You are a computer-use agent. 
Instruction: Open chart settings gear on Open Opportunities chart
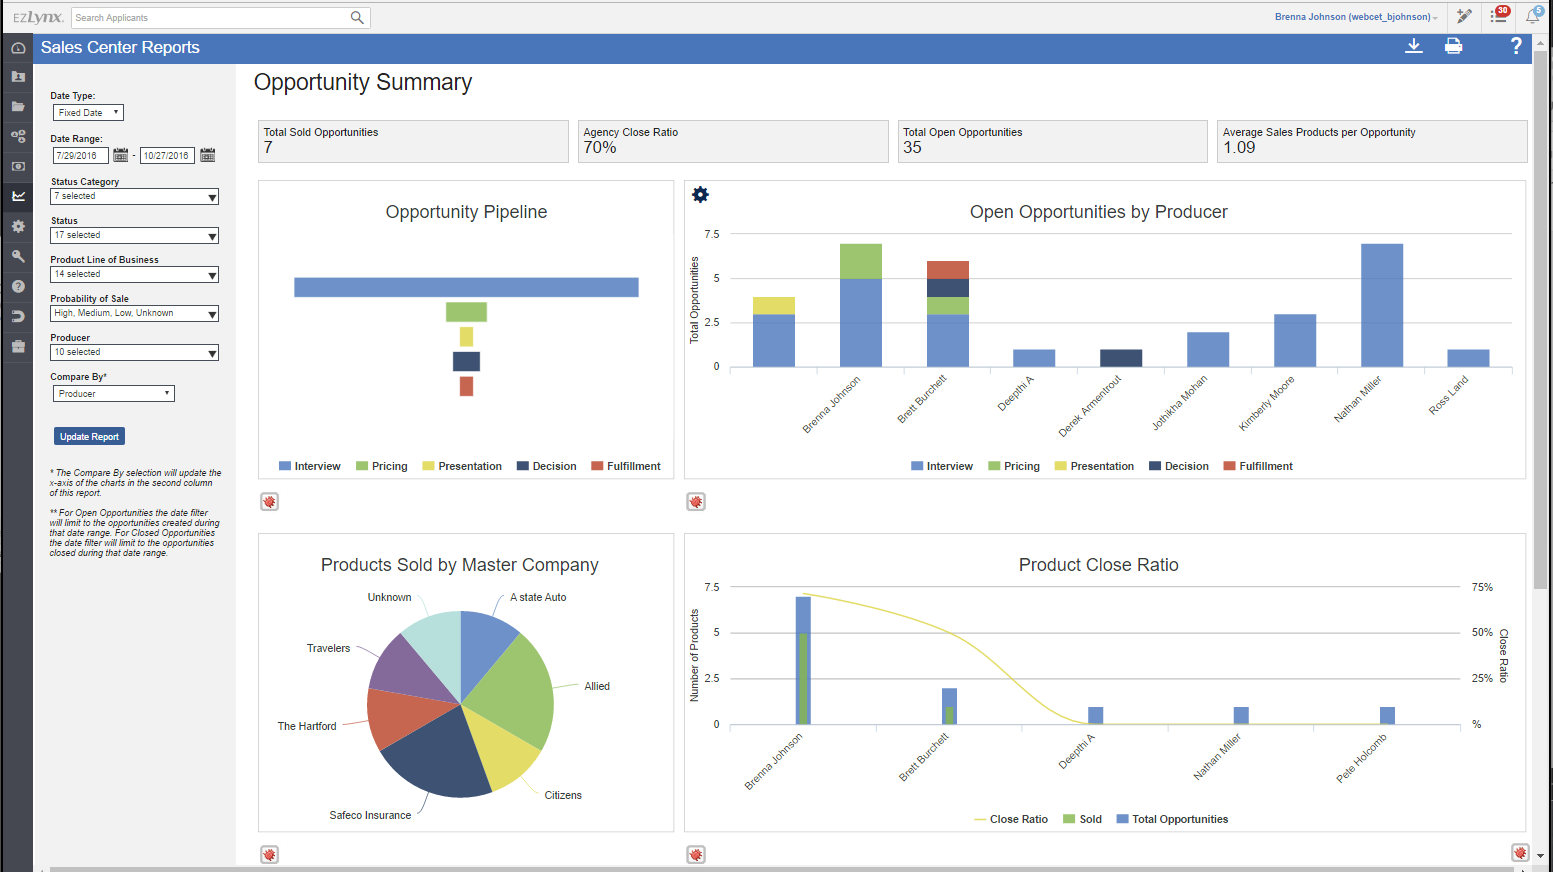point(700,194)
